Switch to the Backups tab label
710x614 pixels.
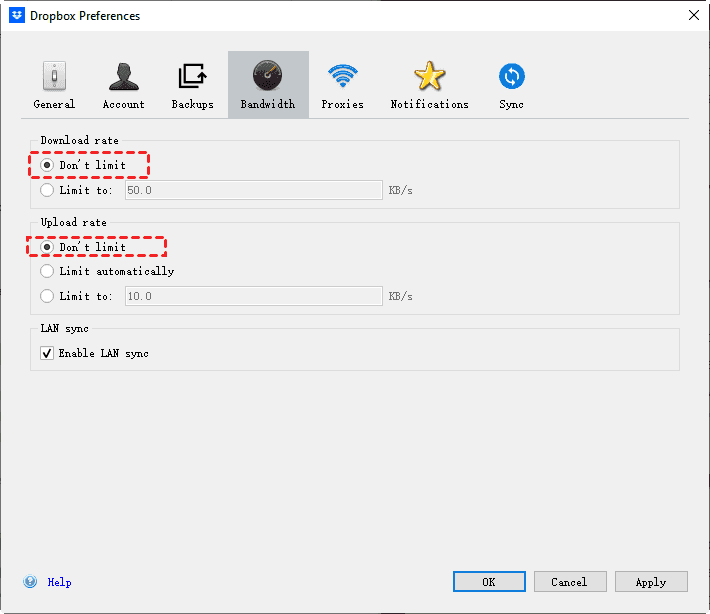tap(192, 104)
